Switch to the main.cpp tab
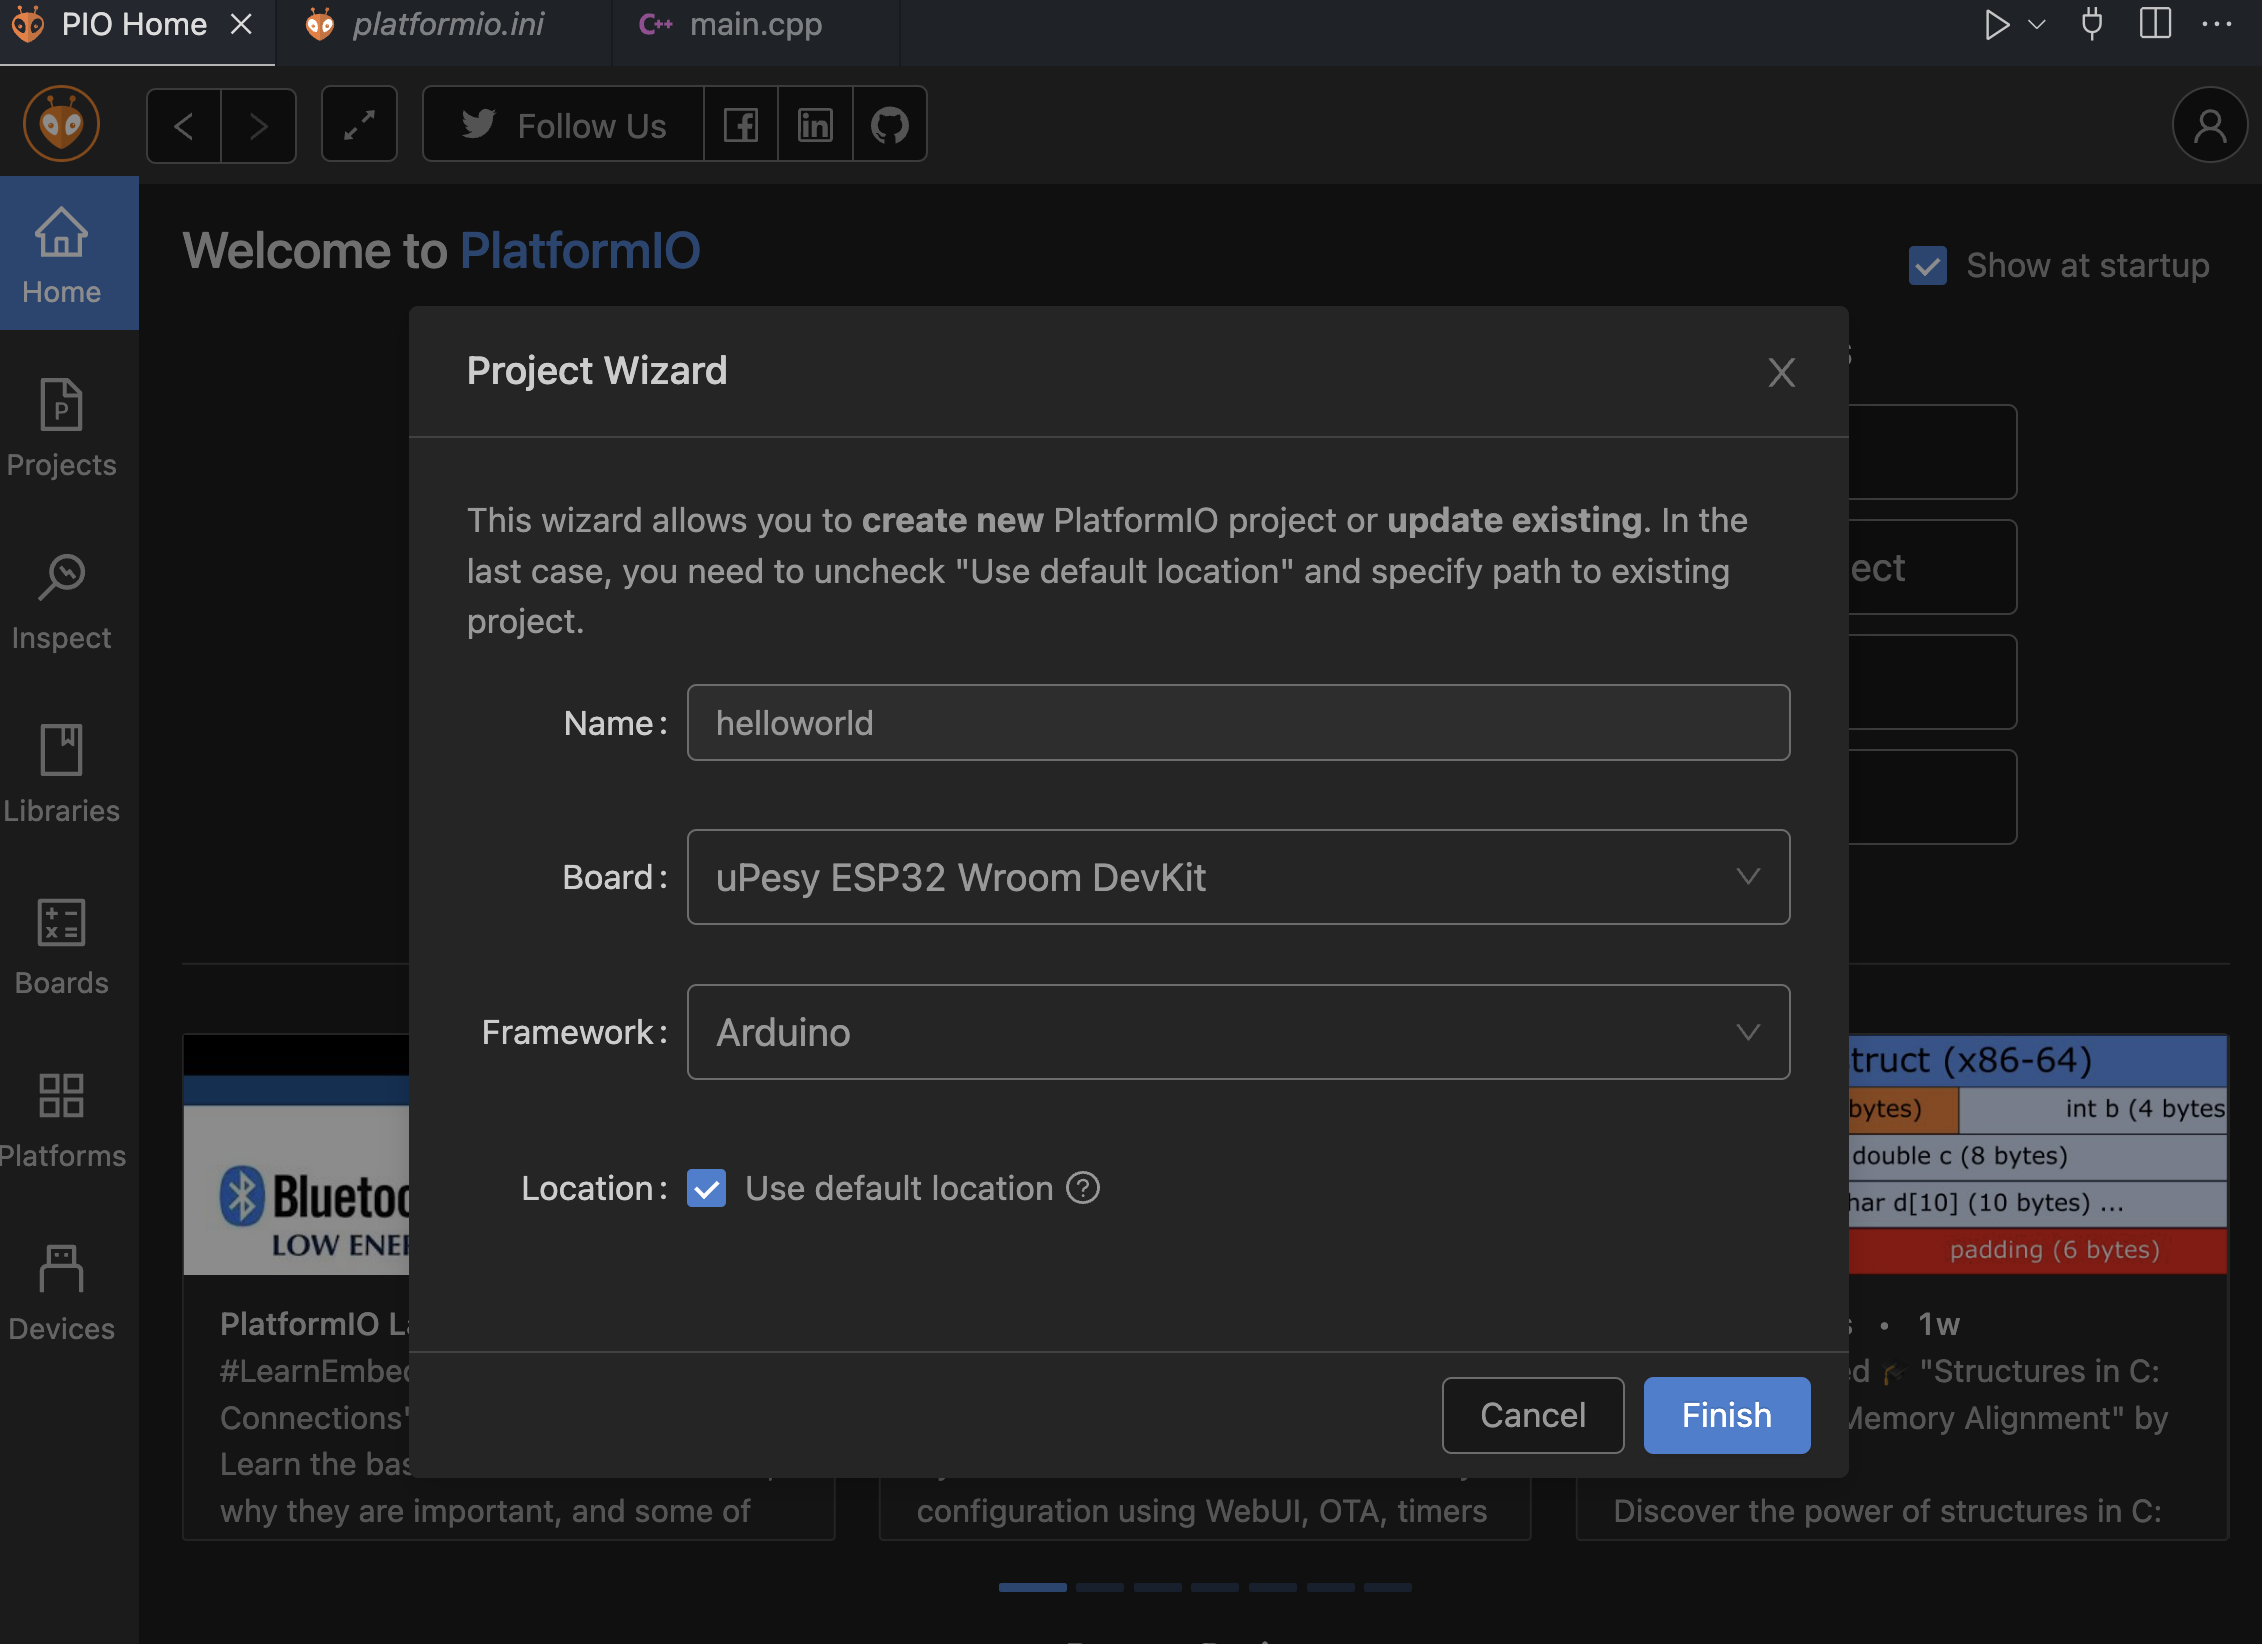The width and height of the screenshot is (2262, 1644). (755, 25)
